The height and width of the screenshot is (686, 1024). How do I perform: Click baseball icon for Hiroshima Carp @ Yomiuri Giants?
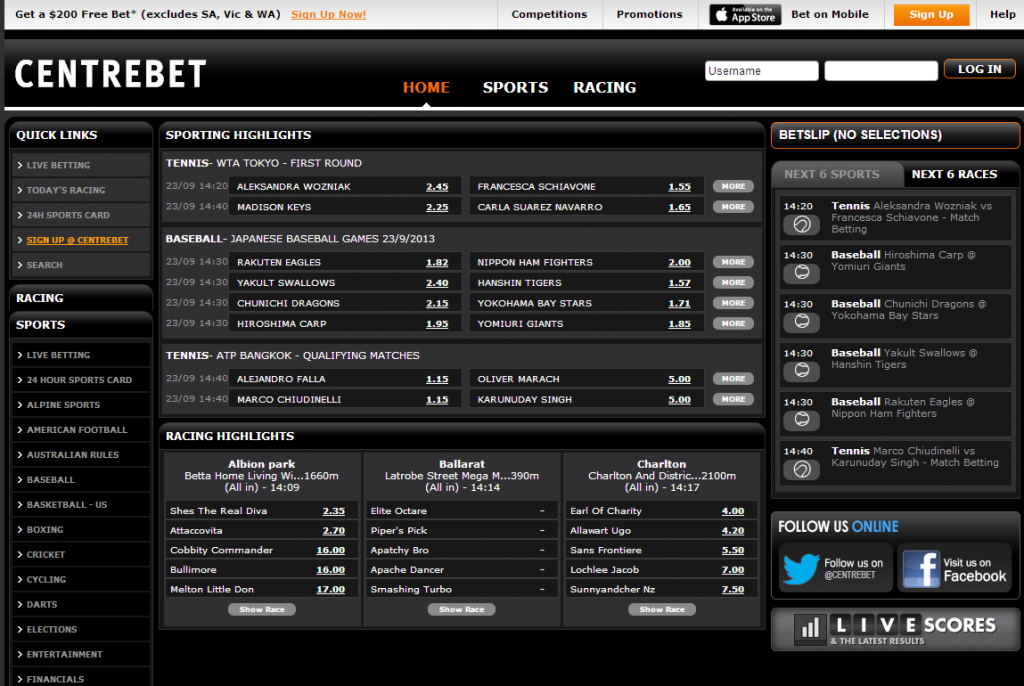tap(801, 272)
